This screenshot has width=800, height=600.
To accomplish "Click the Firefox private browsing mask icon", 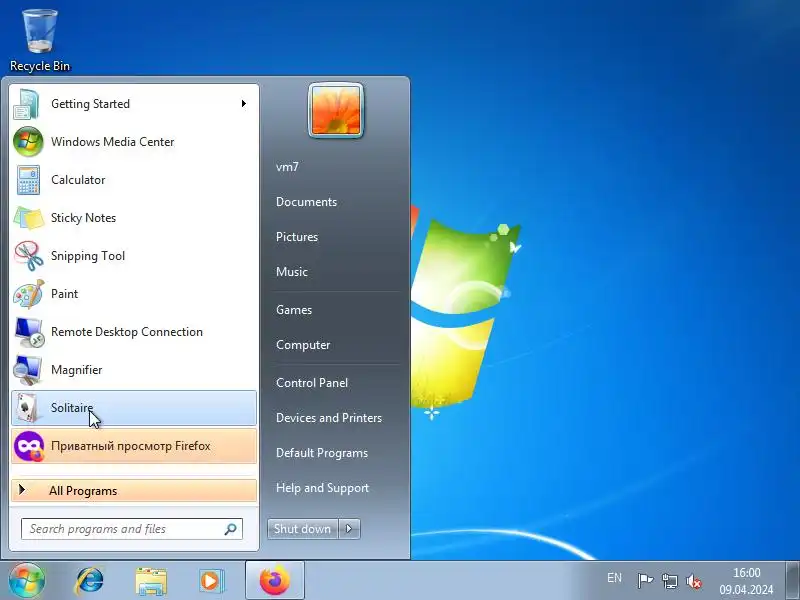I will pyautogui.click(x=29, y=446).
